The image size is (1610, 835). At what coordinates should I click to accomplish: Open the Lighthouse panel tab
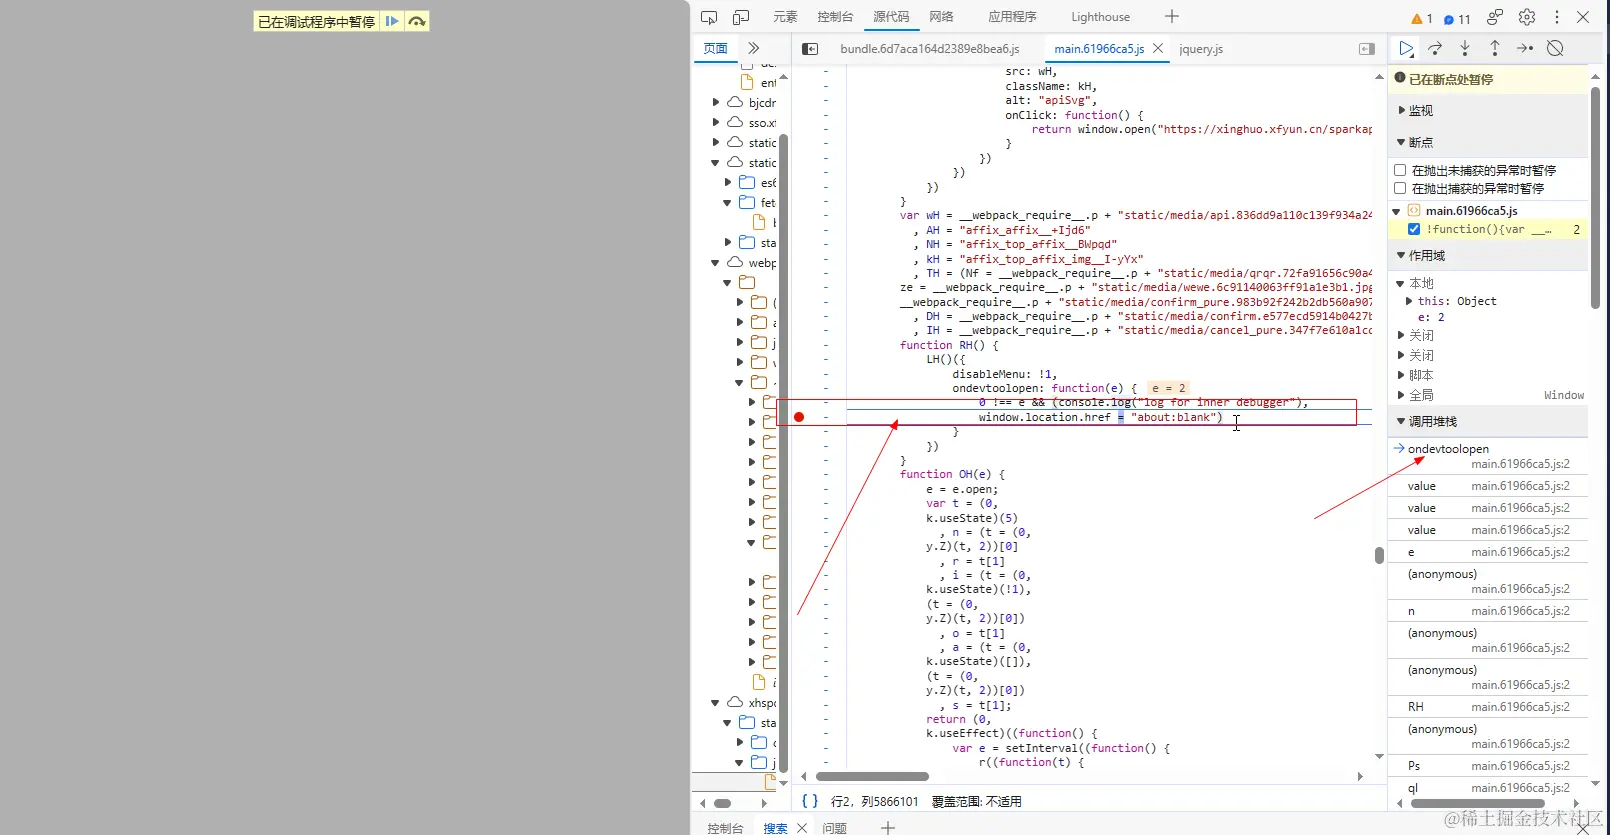click(x=1100, y=17)
